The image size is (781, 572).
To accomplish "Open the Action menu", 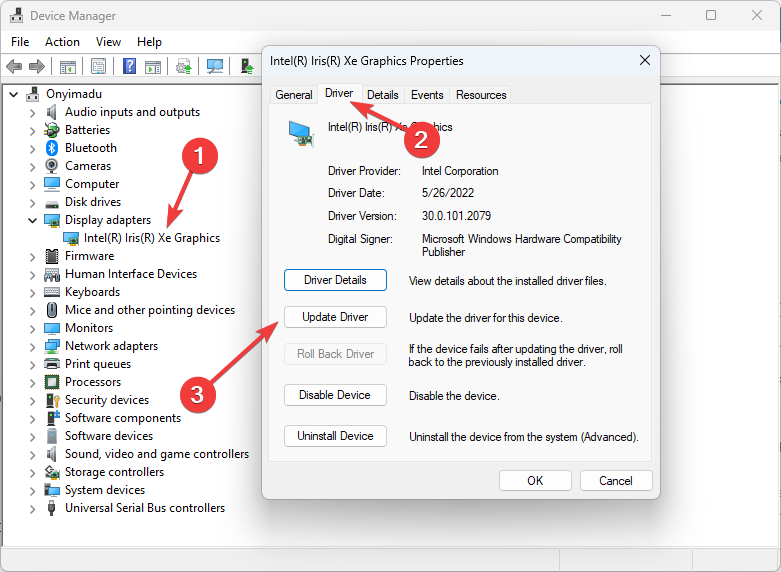I will pos(62,42).
